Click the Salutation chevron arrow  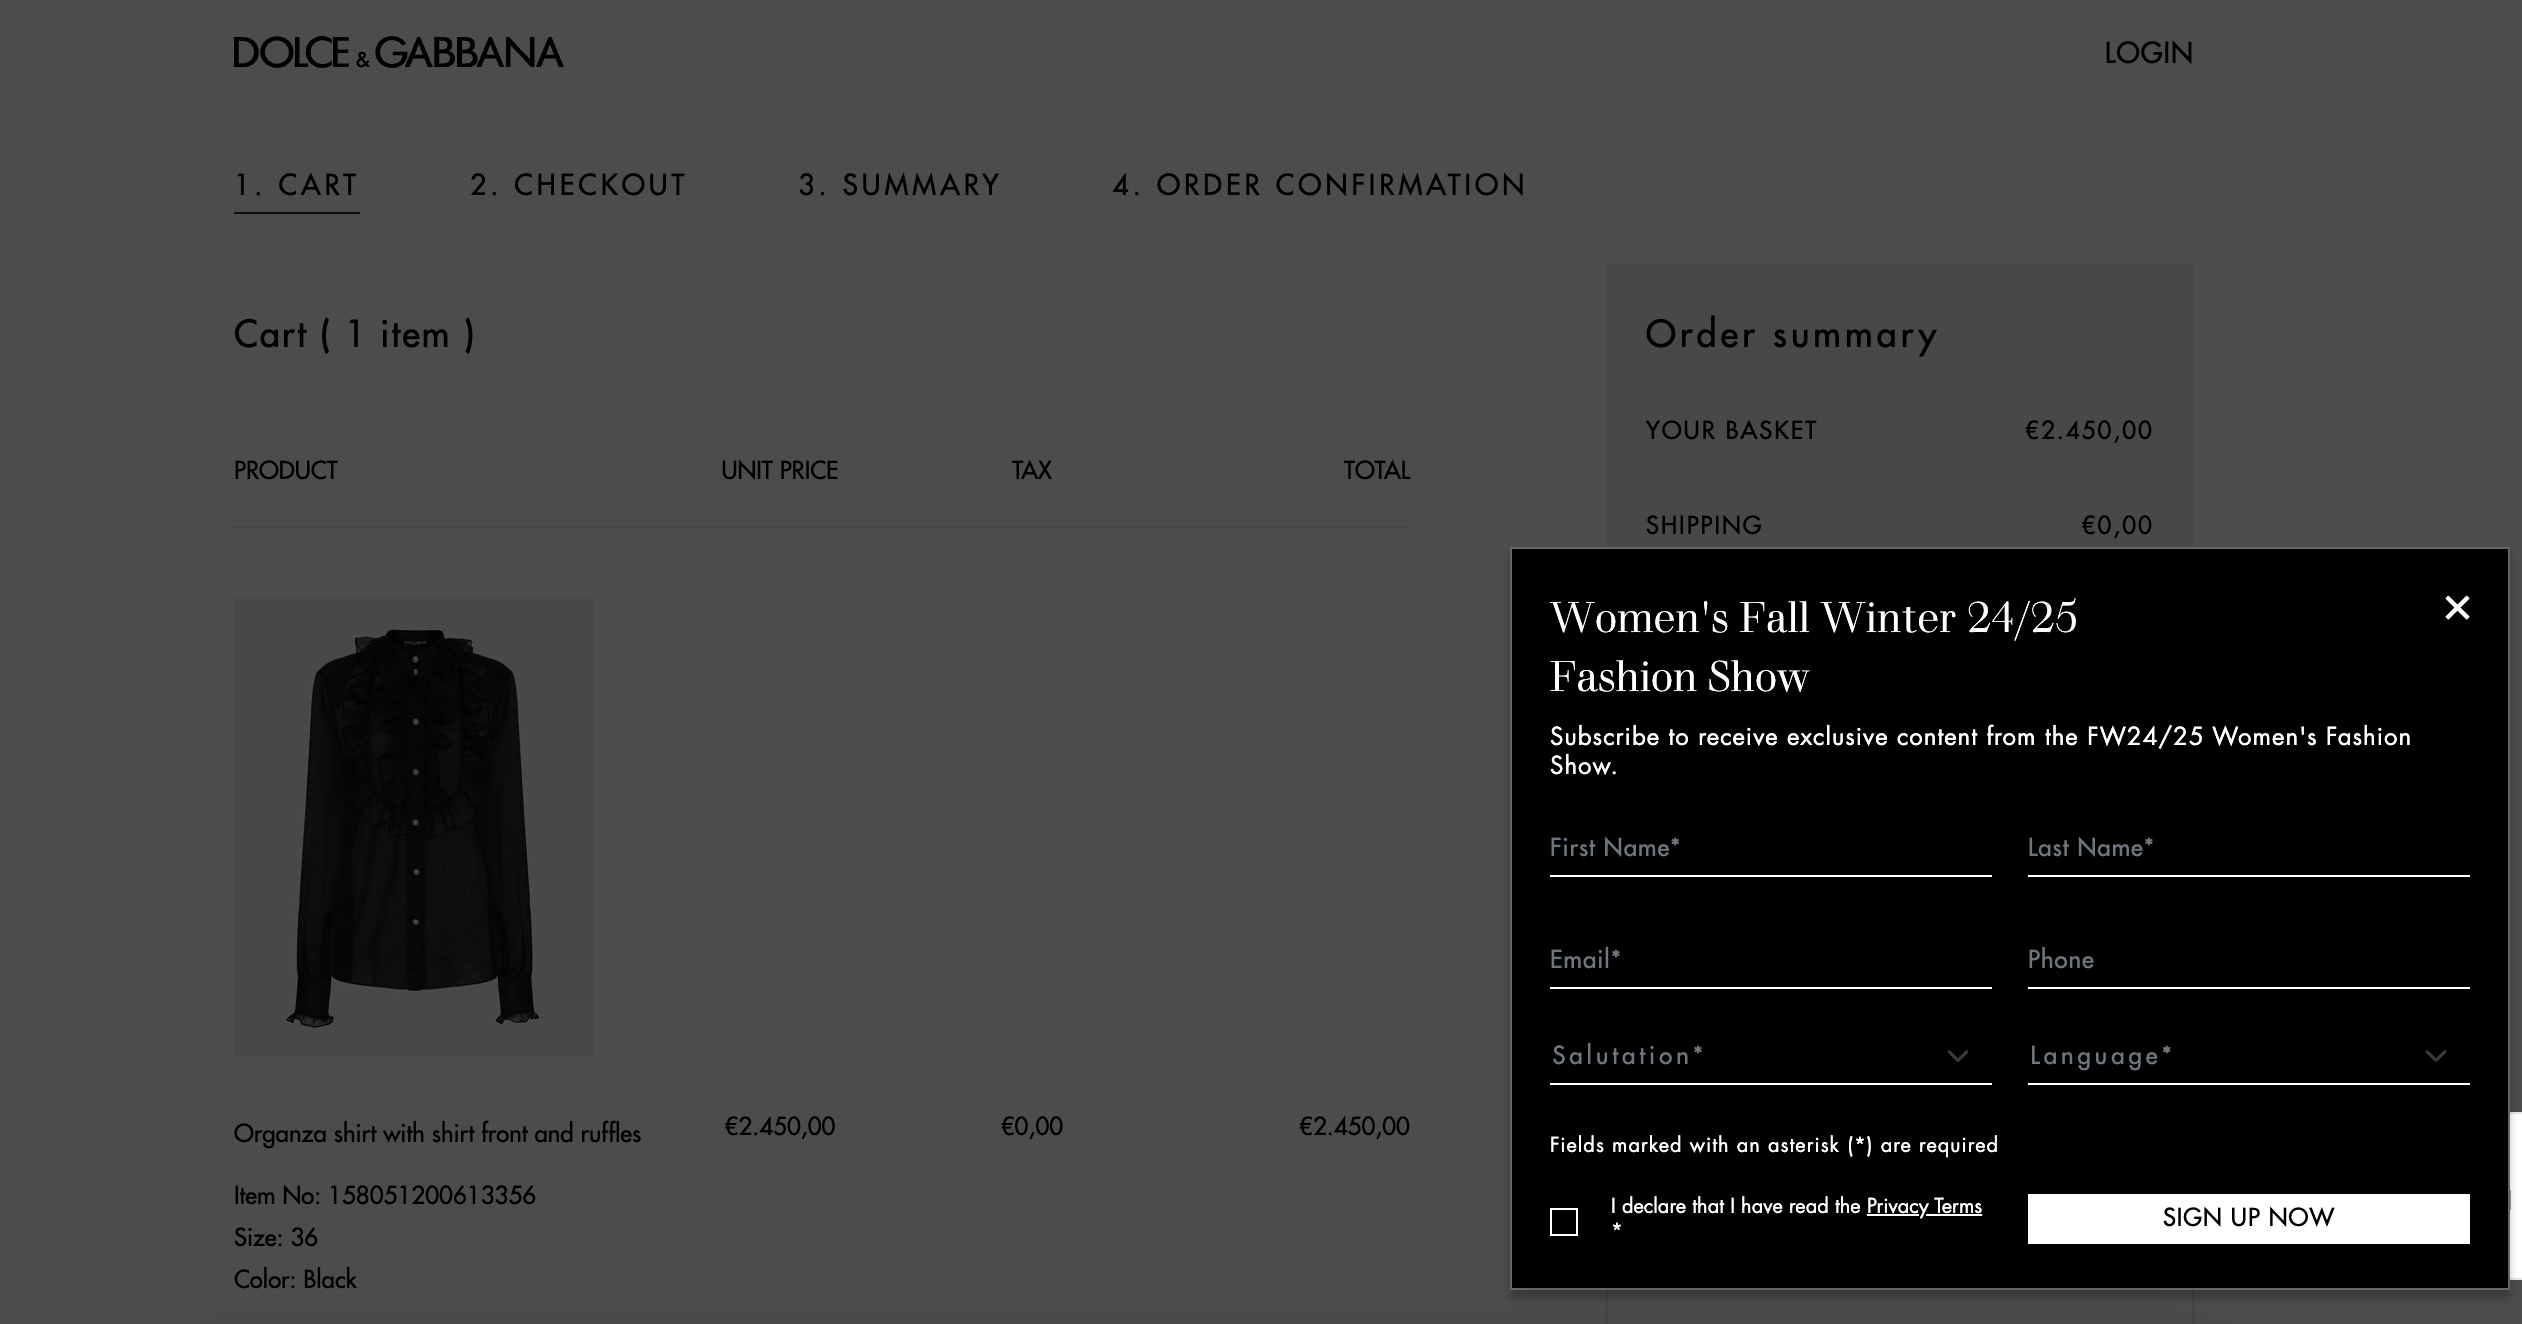tap(1957, 1056)
